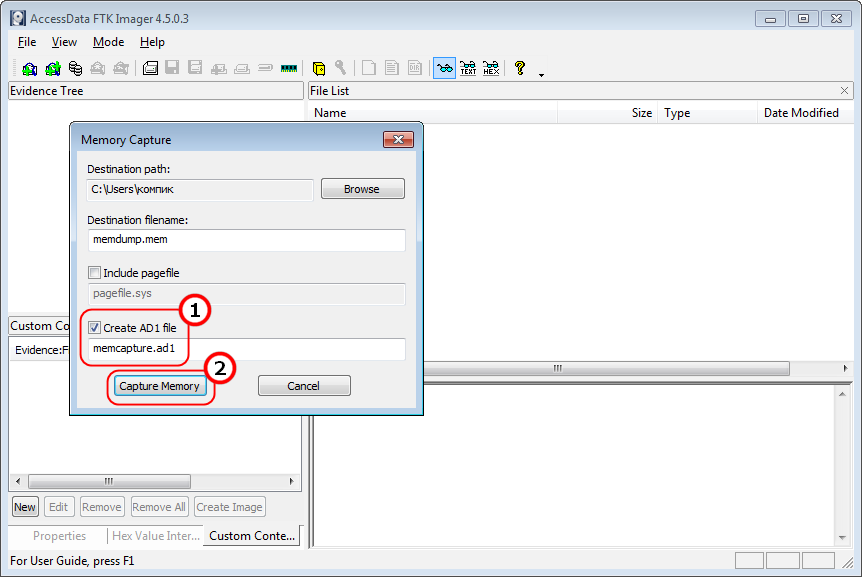Click the Add All Attached Devices icon
The width and height of the screenshot is (862, 577).
pos(53,69)
